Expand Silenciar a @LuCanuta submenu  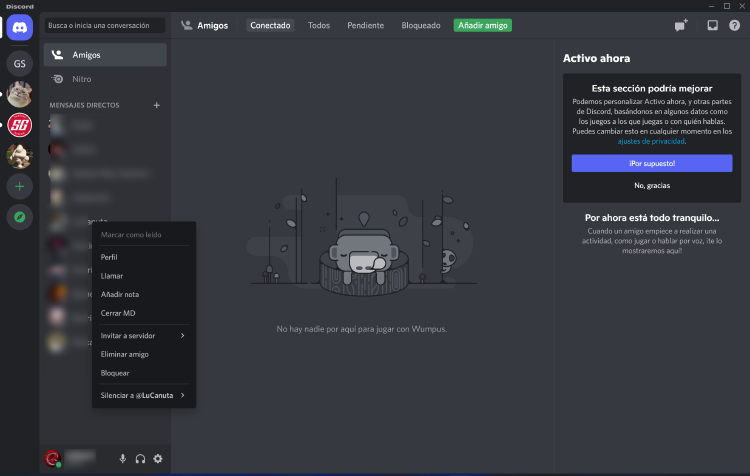[143, 396]
